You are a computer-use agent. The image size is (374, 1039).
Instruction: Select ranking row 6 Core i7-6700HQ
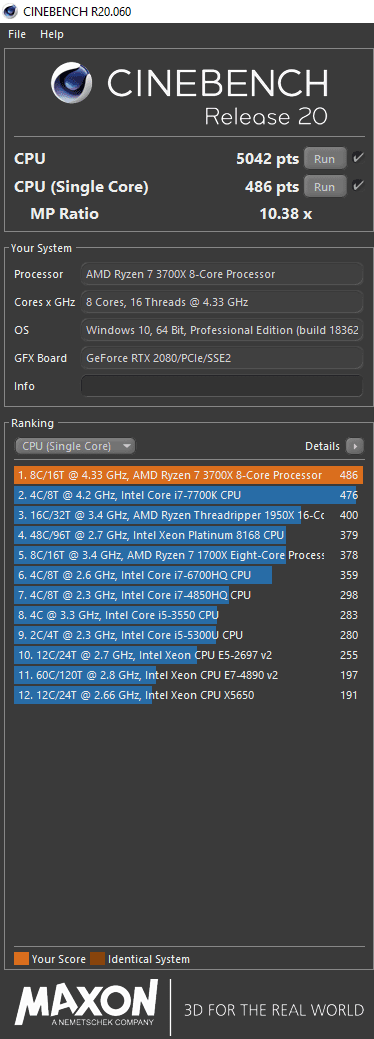[188, 575]
